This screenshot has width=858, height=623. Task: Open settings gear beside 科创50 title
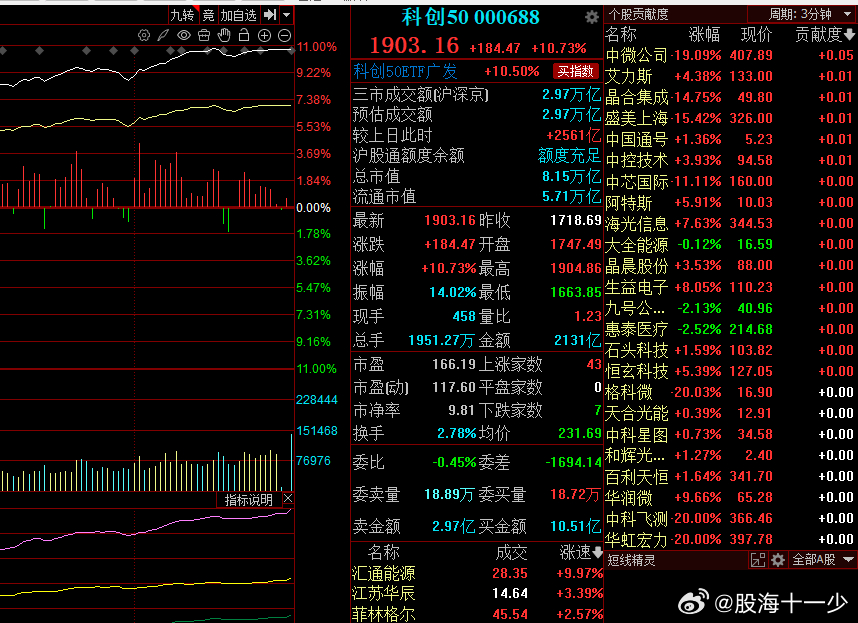click(592, 18)
